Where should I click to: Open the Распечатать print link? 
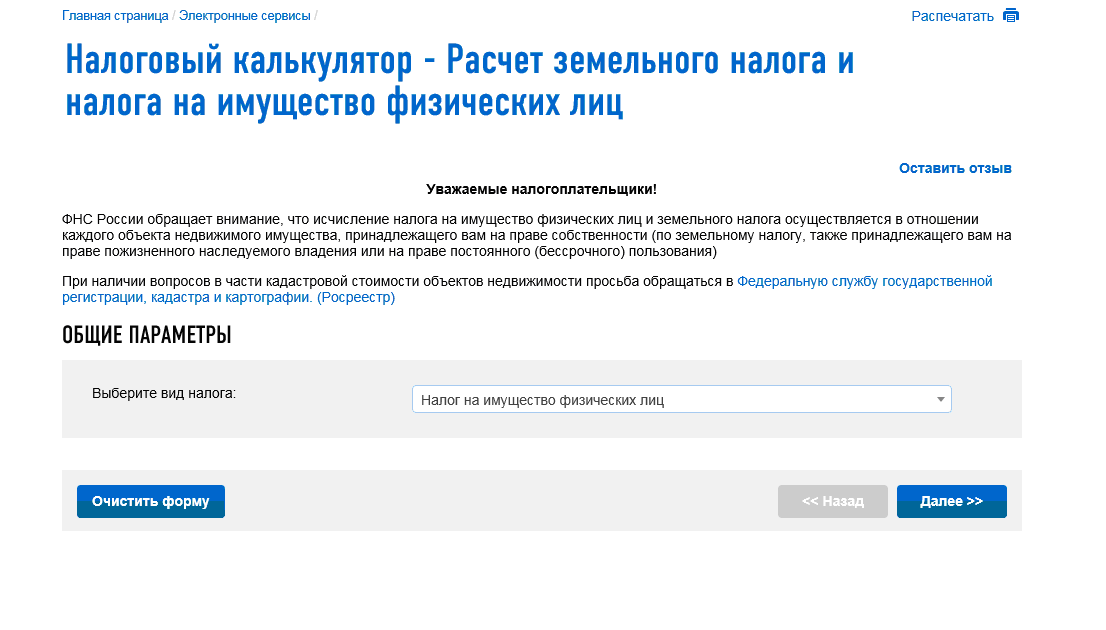click(952, 16)
